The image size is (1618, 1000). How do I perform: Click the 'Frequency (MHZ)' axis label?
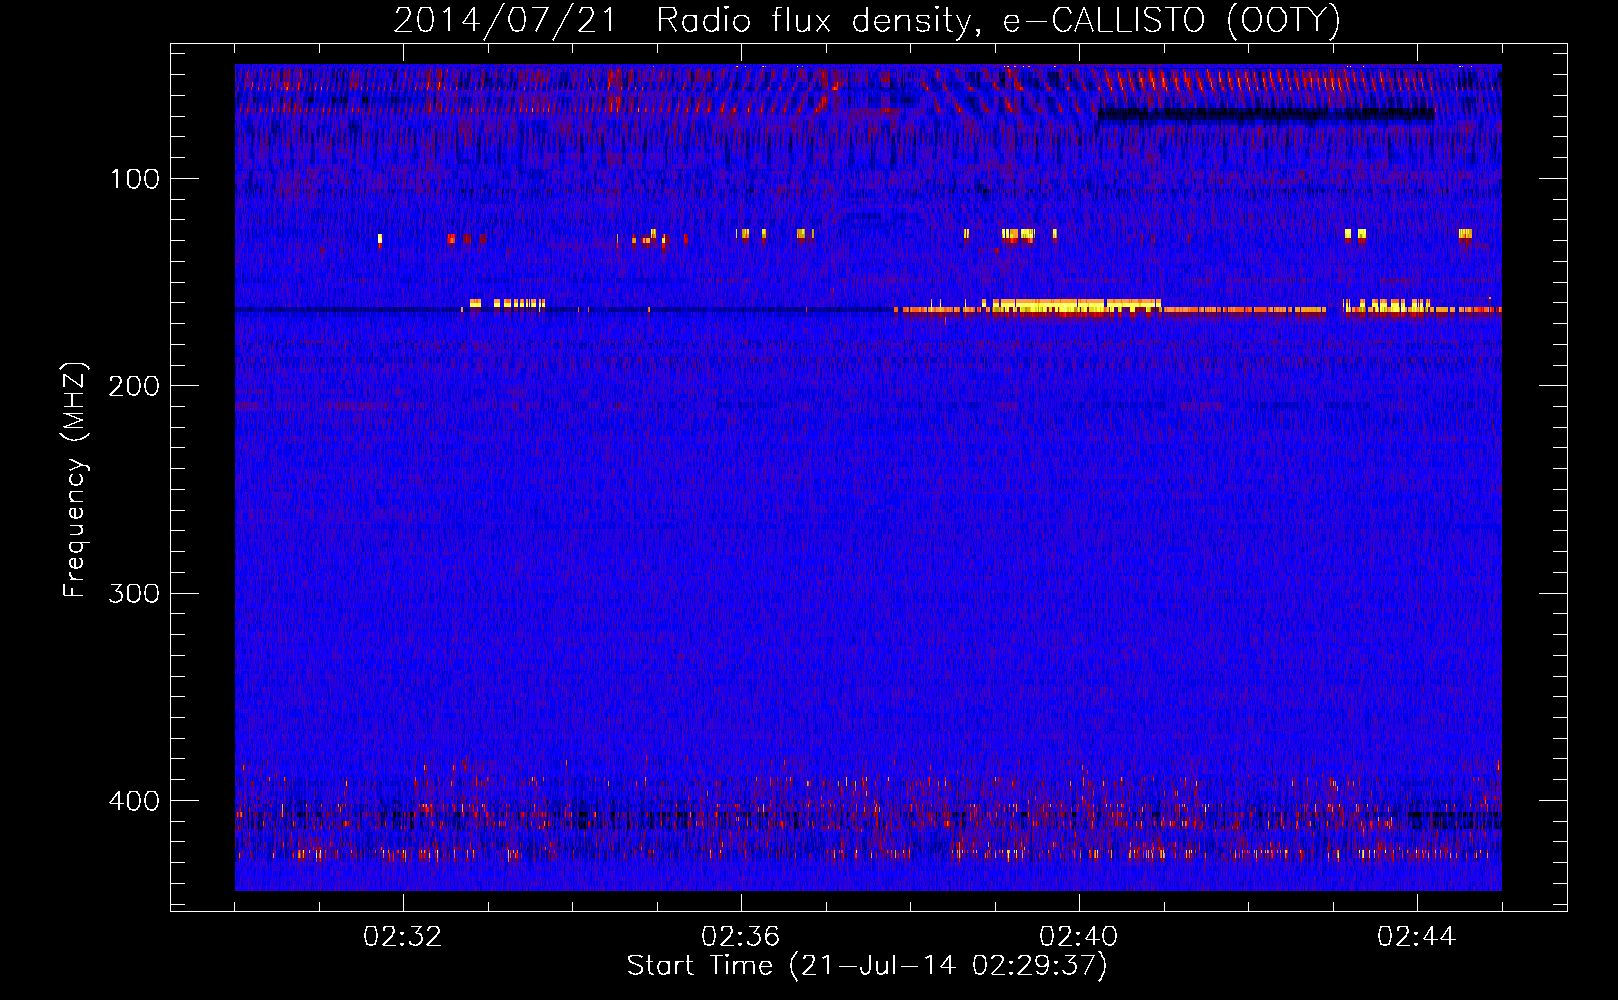point(75,480)
